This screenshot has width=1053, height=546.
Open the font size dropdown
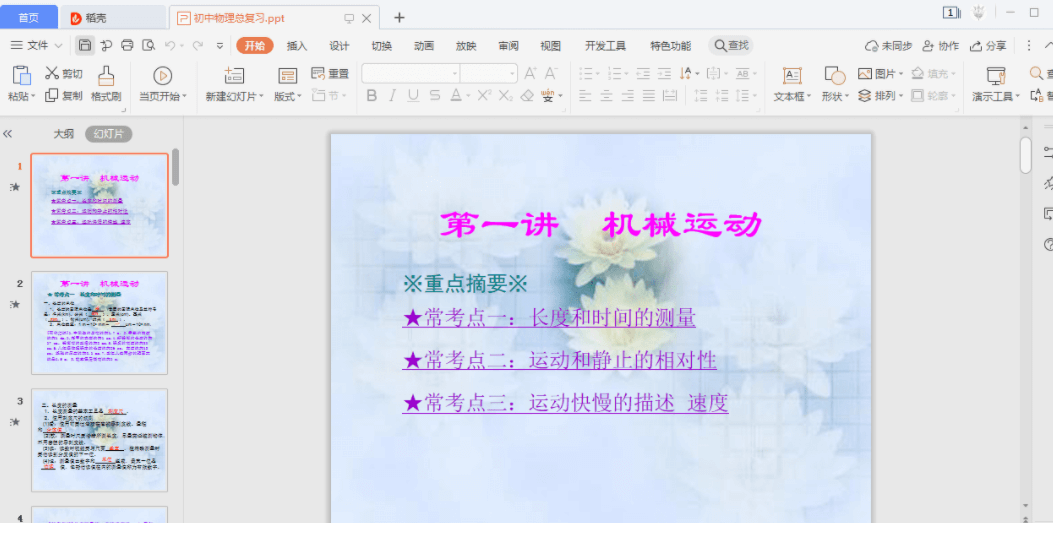point(512,73)
